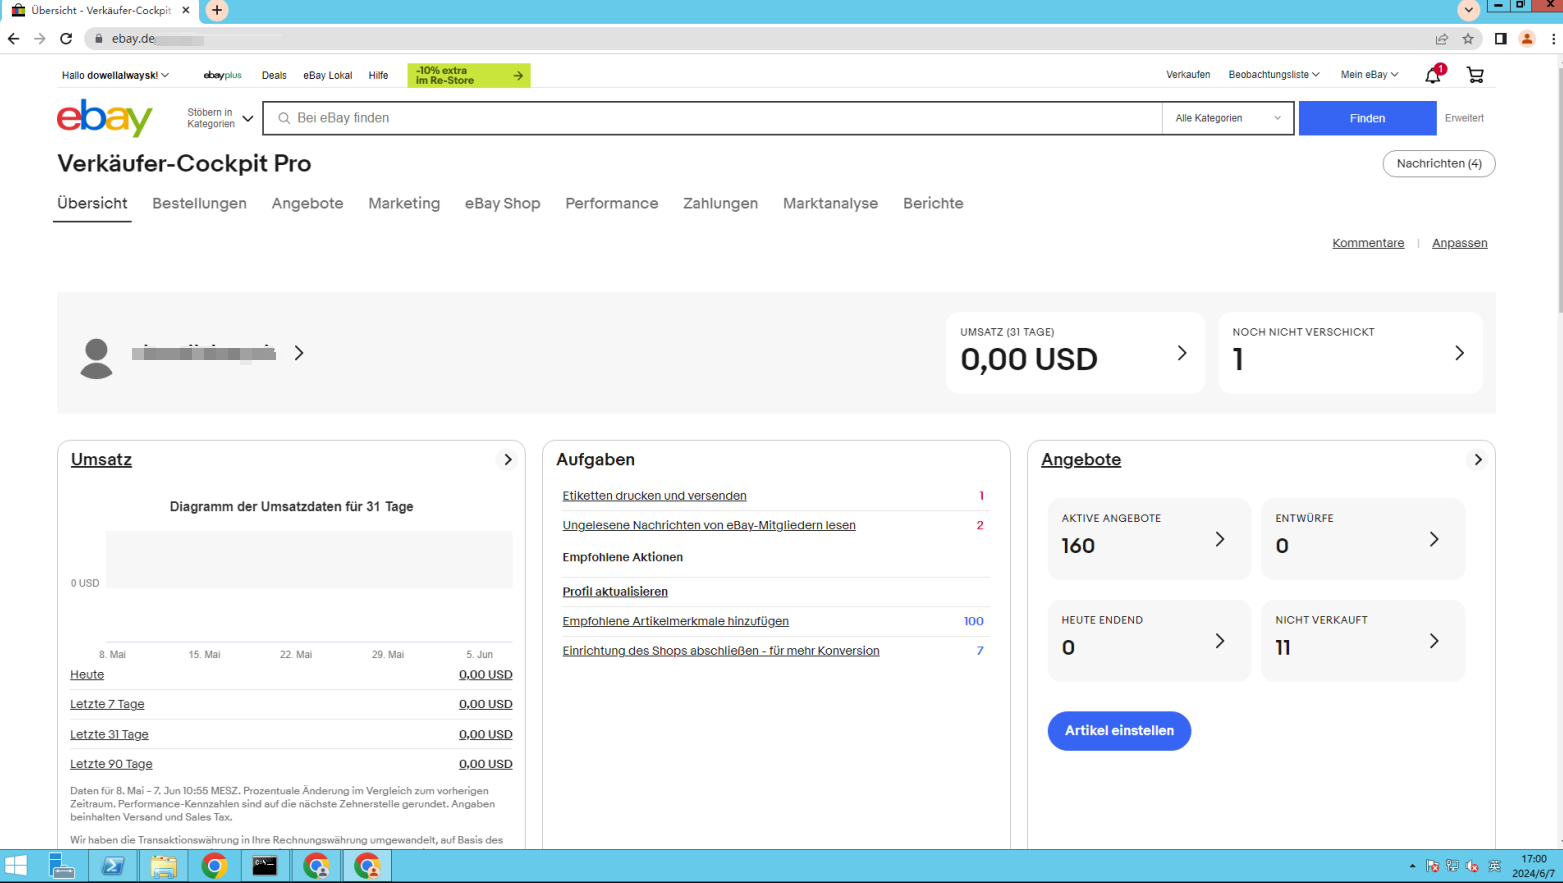Click chevron next to seller name
This screenshot has width=1563, height=883.
[299, 353]
